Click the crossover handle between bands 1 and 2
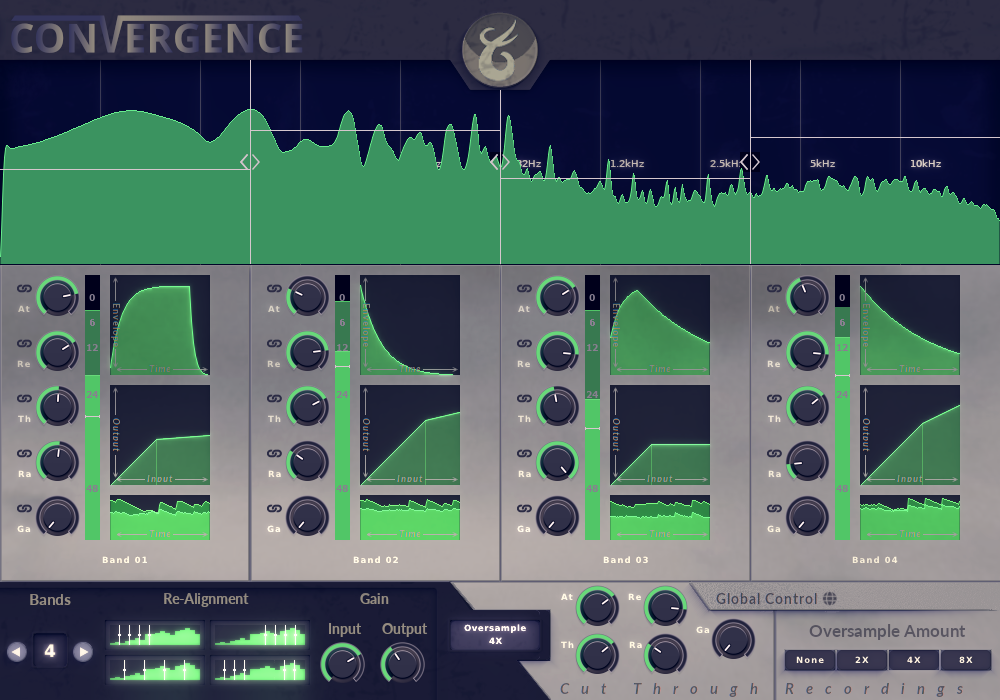The image size is (1000, 700). (250, 162)
